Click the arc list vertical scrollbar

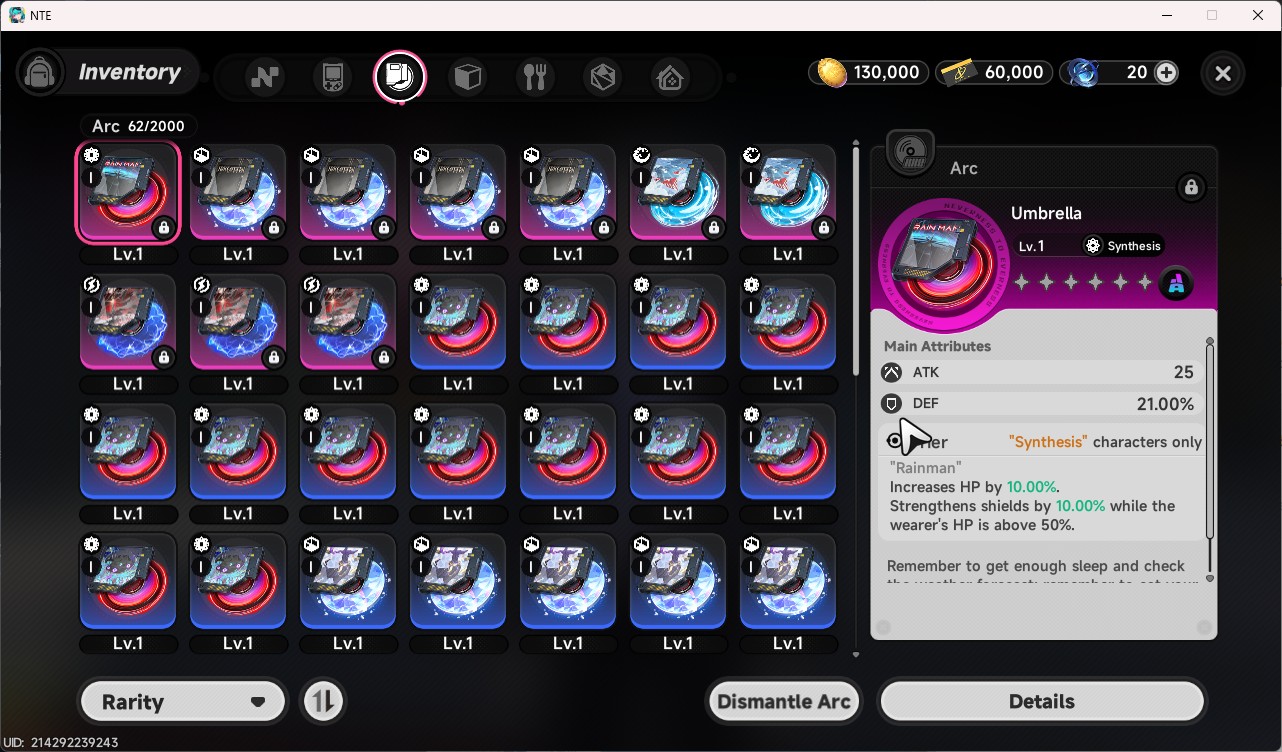[x=856, y=258]
